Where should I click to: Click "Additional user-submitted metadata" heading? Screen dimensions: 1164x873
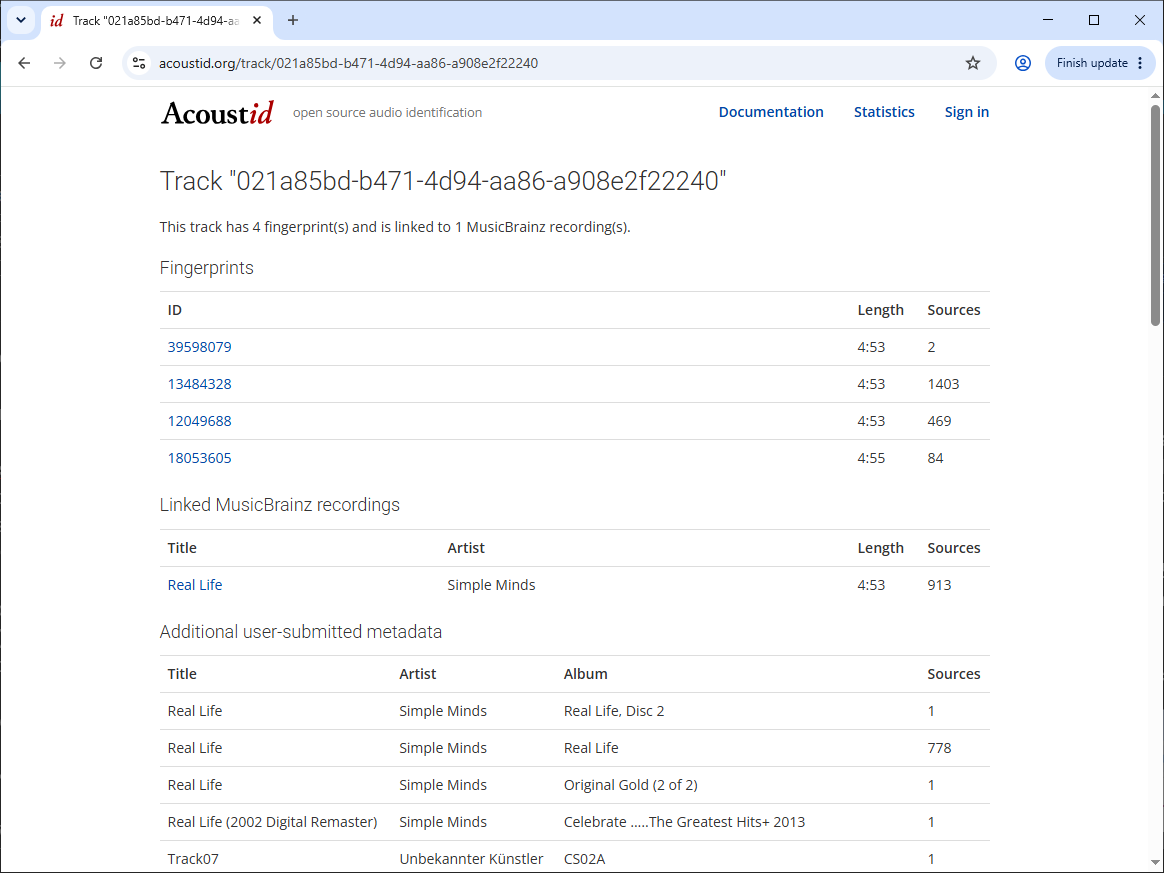[301, 632]
